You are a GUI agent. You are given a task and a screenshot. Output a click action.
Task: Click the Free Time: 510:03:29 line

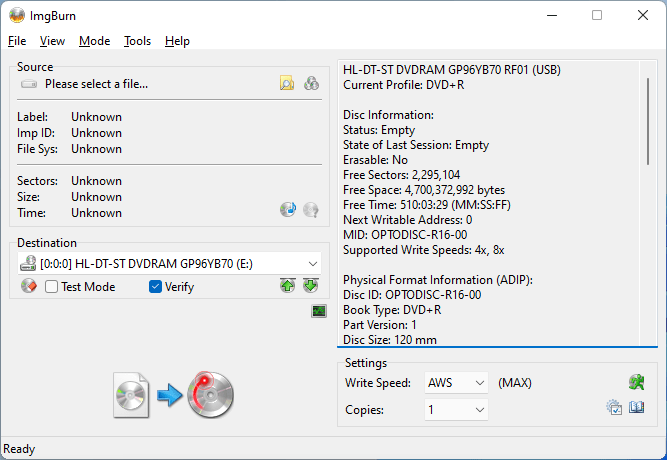tap(427, 205)
